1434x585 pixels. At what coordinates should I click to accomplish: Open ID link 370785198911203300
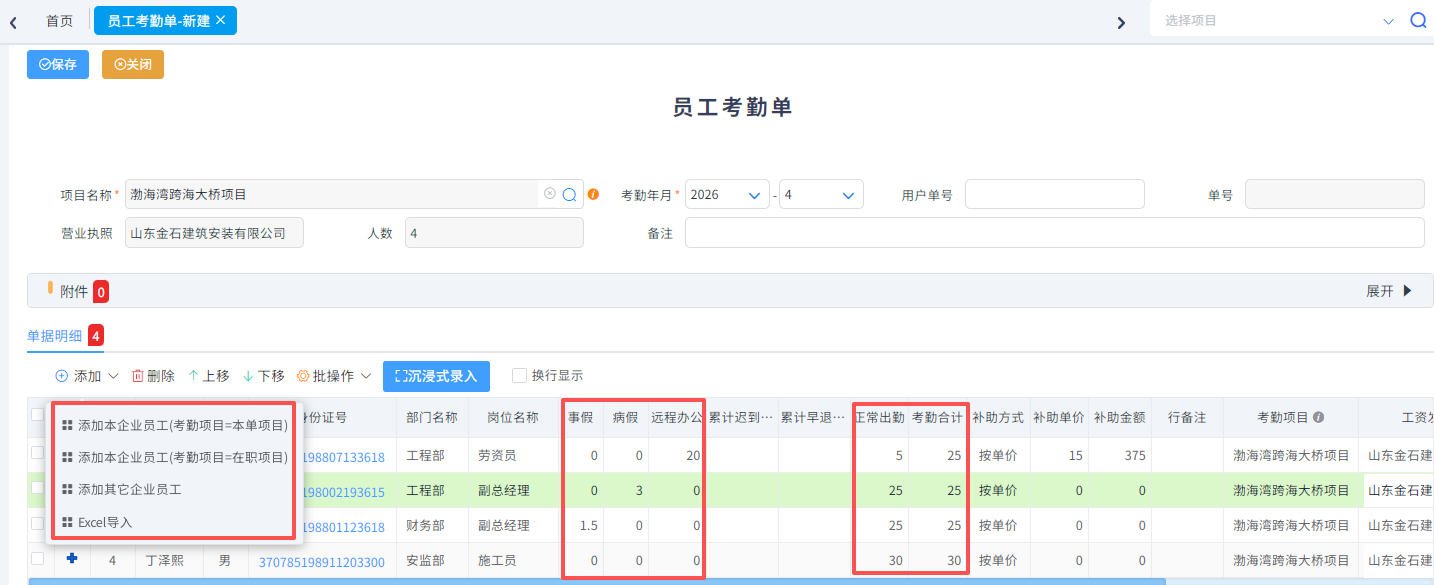point(322,562)
